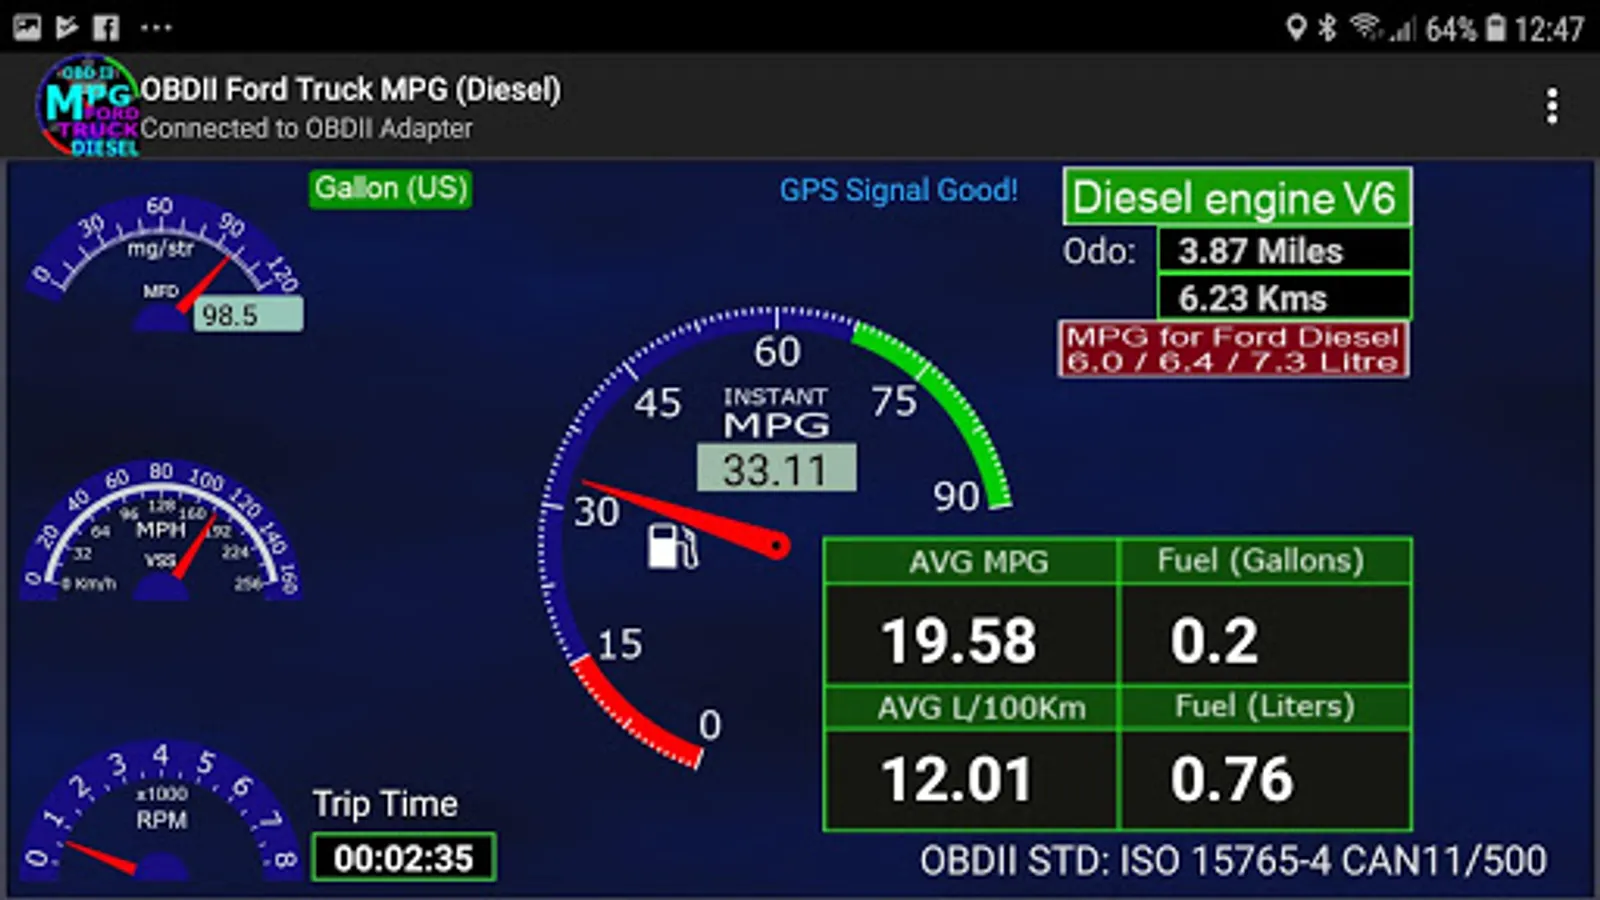Tap the fuel pump icon in the gauge
This screenshot has width=1600, height=900.
pos(672,546)
